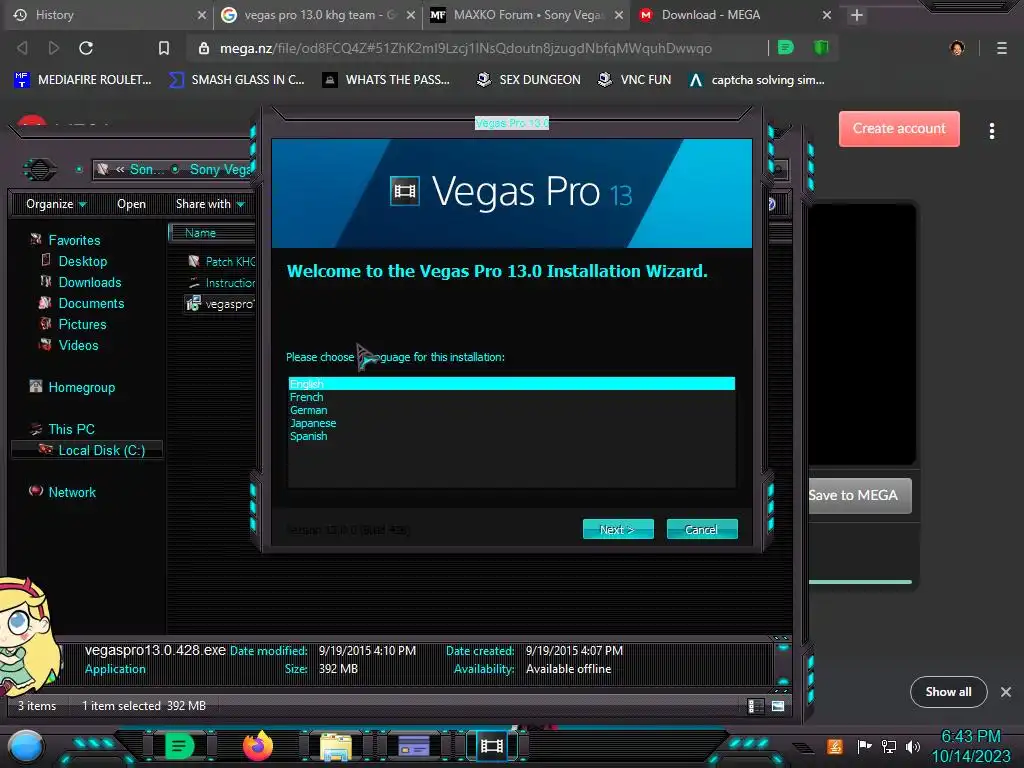1024x768 pixels.
Task: Select English installation language
Action: 511,383
